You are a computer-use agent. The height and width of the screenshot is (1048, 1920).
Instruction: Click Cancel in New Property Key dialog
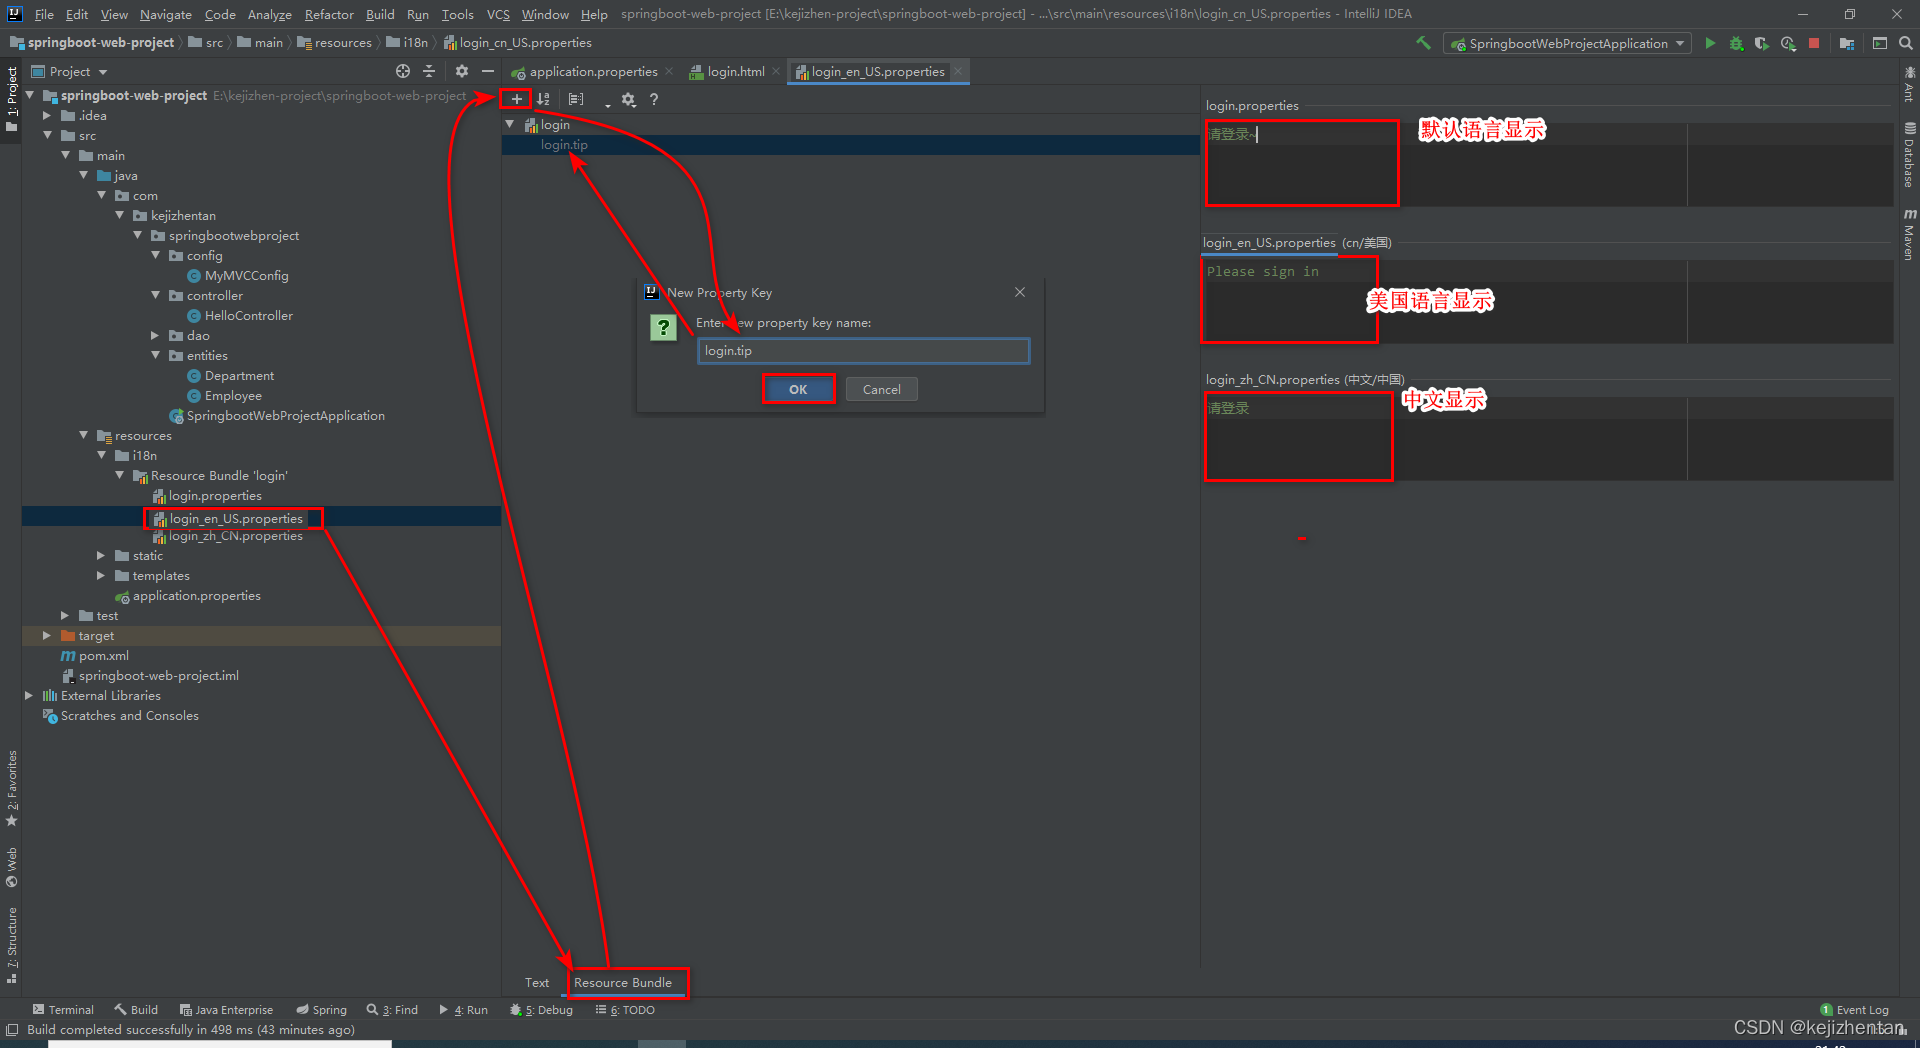(882, 390)
